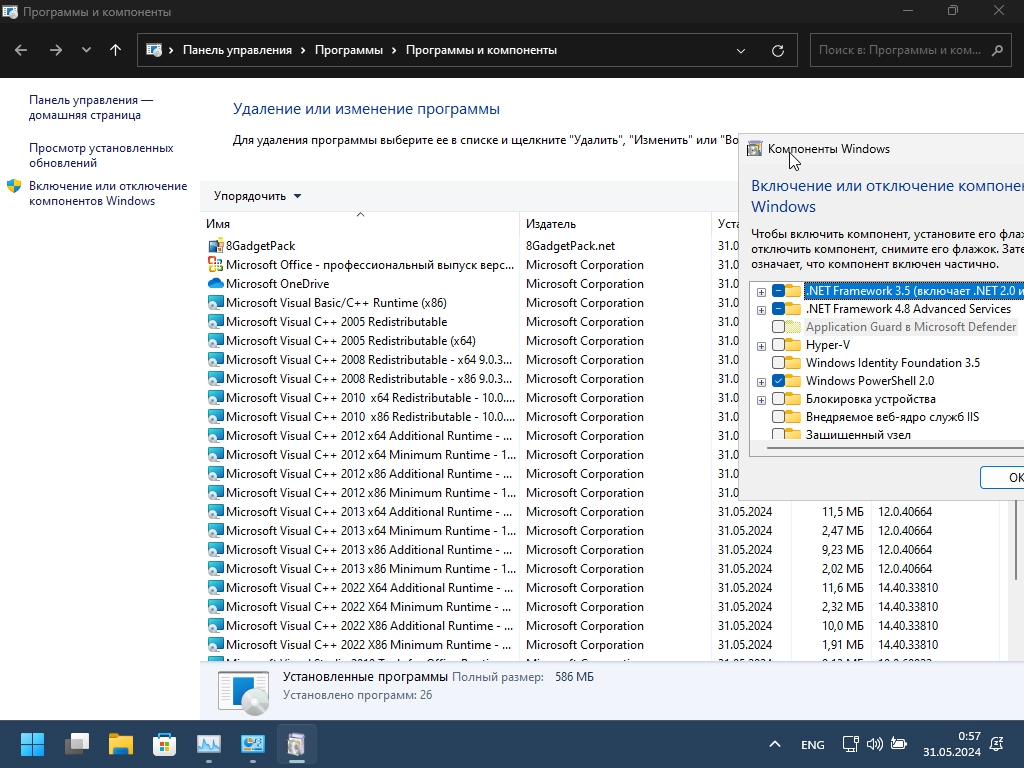Image resolution: width=1024 pixels, height=768 pixels.
Task: Click the Microsoft Office program icon
Action: [215, 265]
